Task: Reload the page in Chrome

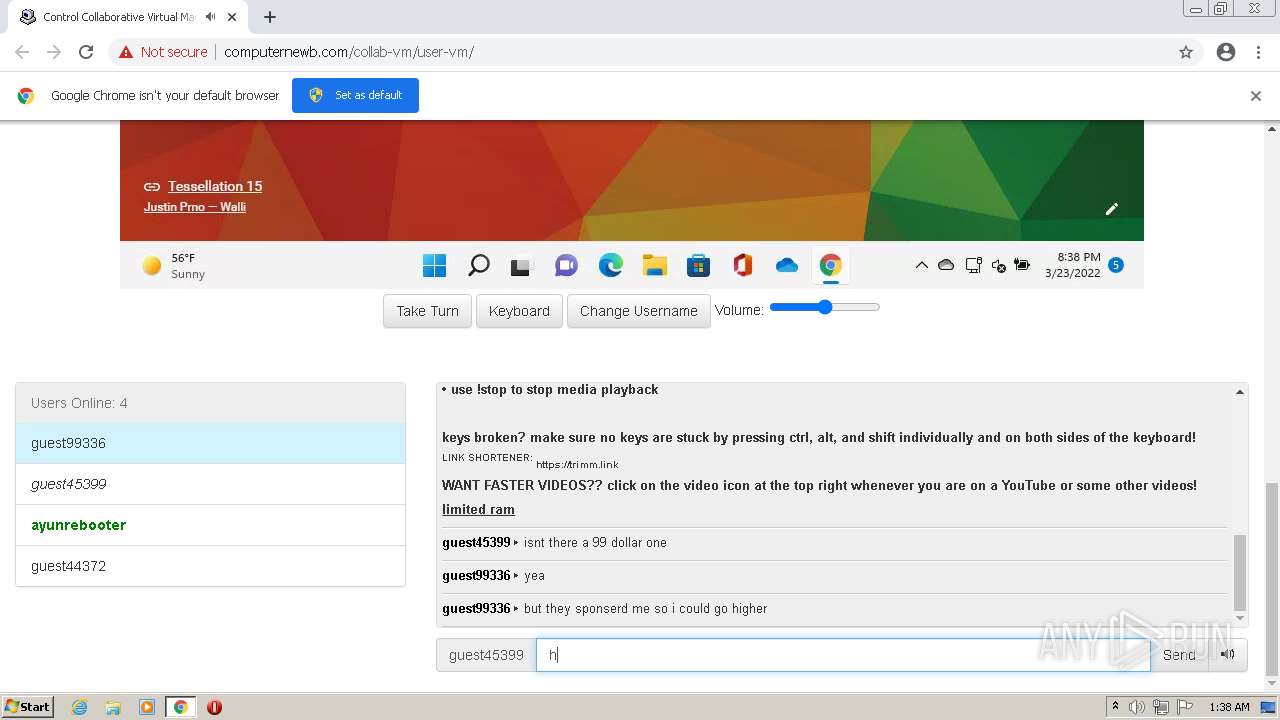Action: [86, 52]
